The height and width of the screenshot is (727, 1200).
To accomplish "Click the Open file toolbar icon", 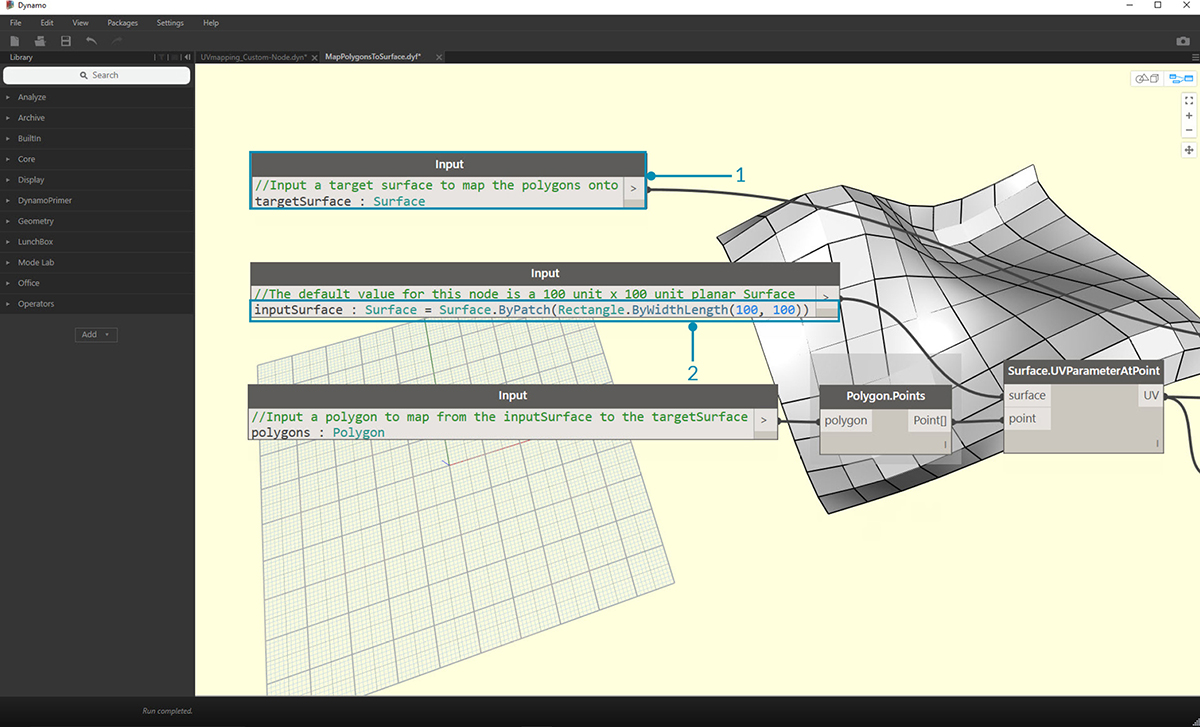I will 40,40.
